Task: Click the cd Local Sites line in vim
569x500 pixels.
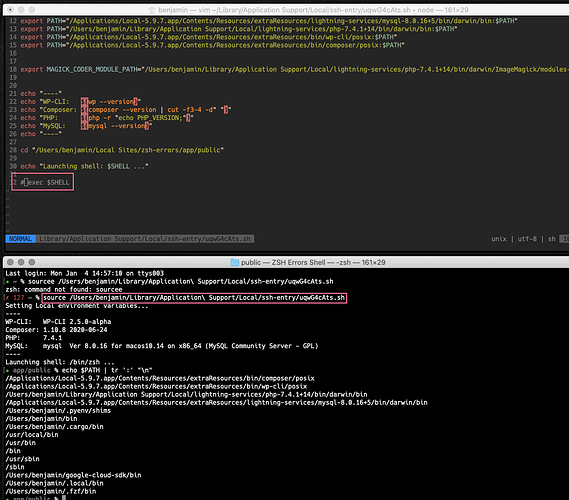Action: [x=122, y=150]
